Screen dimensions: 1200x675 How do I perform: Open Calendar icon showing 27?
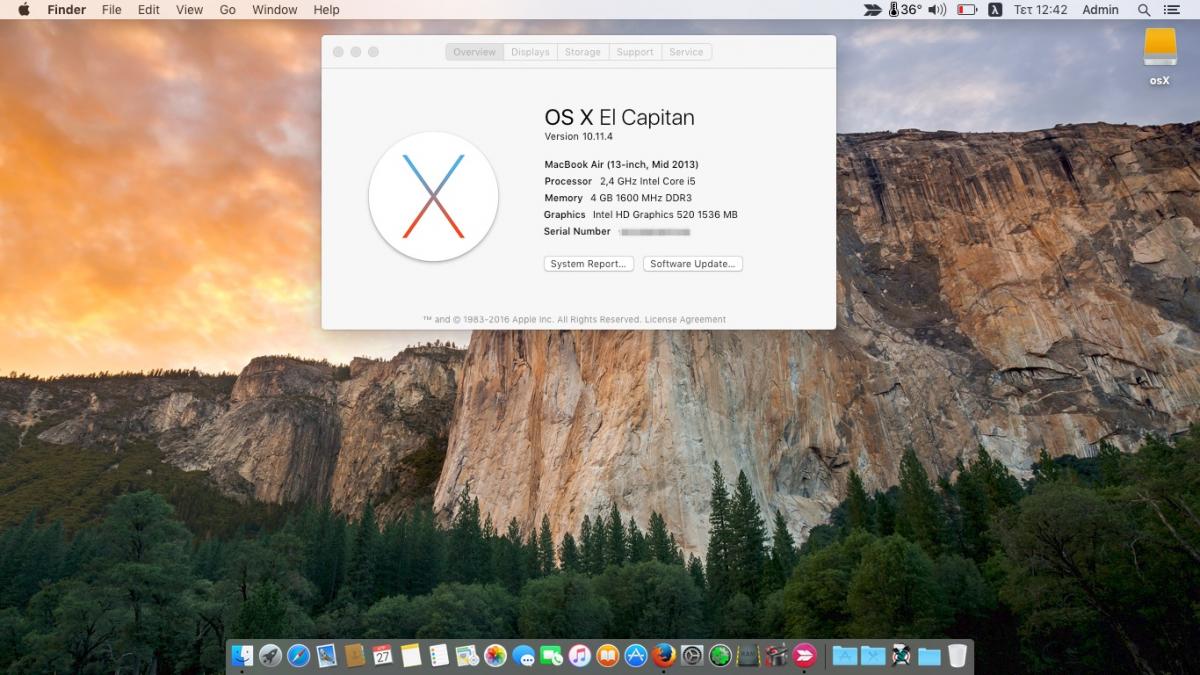coord(382,656)
